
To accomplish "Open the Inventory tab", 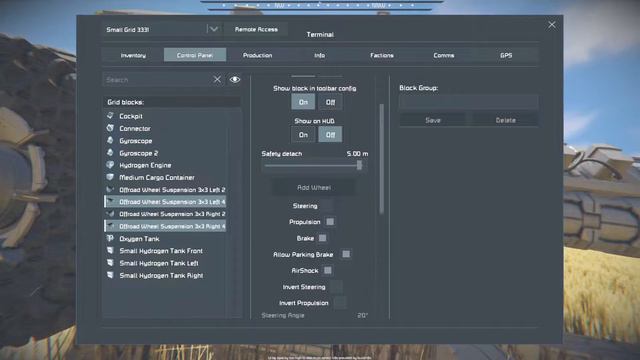I will tap(133, 55).
